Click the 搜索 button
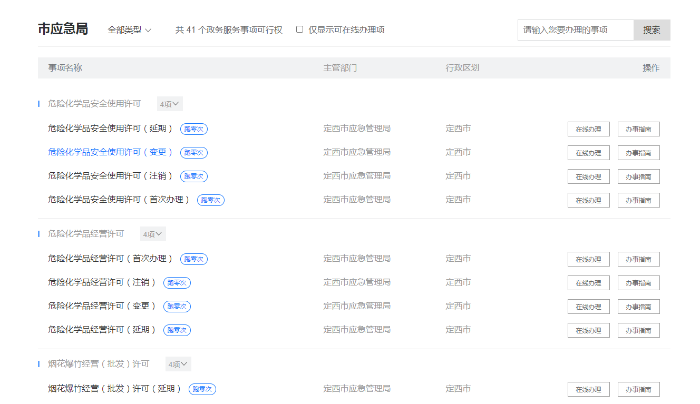700x404 pixels. 651,30
